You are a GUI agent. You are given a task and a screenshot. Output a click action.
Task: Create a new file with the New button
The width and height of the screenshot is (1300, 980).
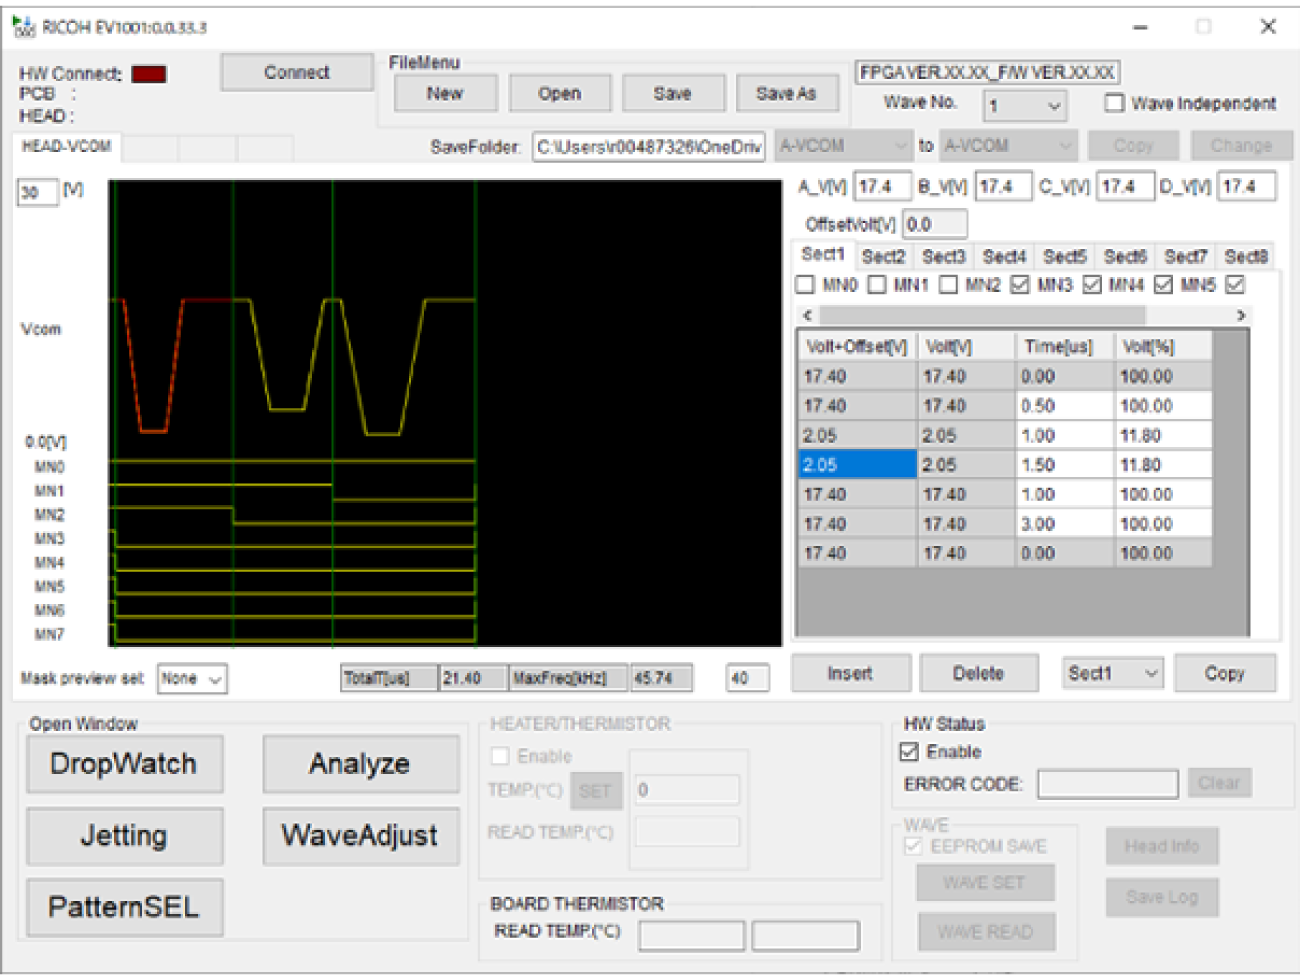pyautogui.click(x=445, y=92)
